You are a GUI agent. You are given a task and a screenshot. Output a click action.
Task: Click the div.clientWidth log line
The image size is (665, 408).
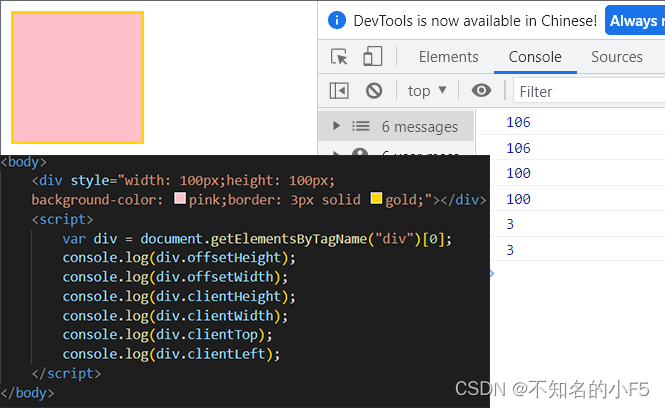point(175,316)
